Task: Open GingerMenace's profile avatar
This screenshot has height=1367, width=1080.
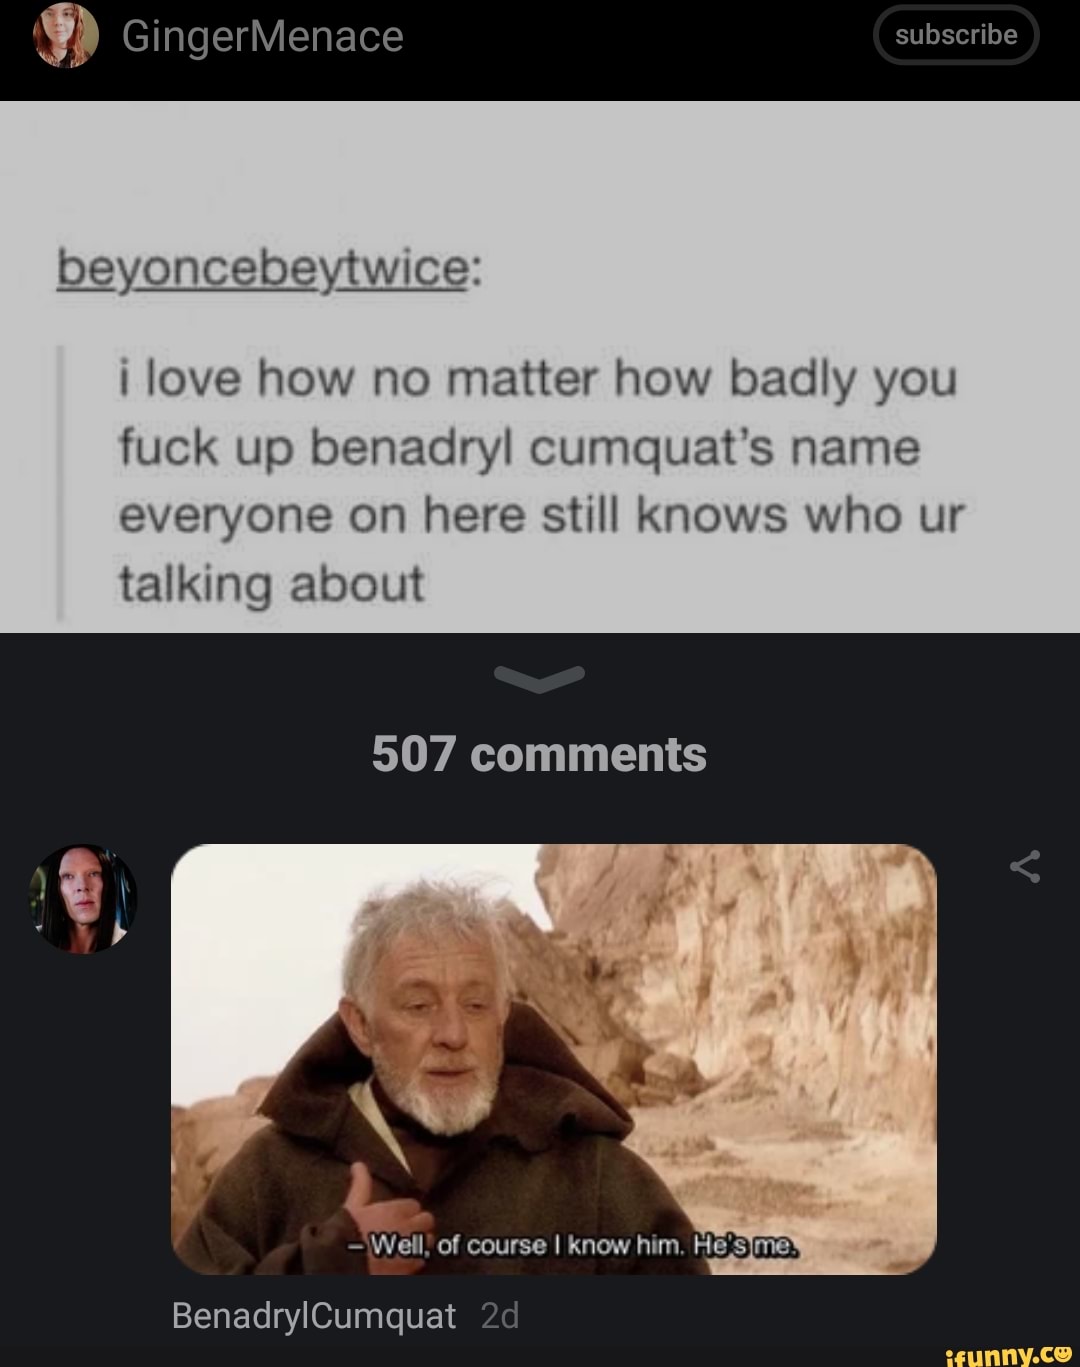Action: tap(66, 35)
